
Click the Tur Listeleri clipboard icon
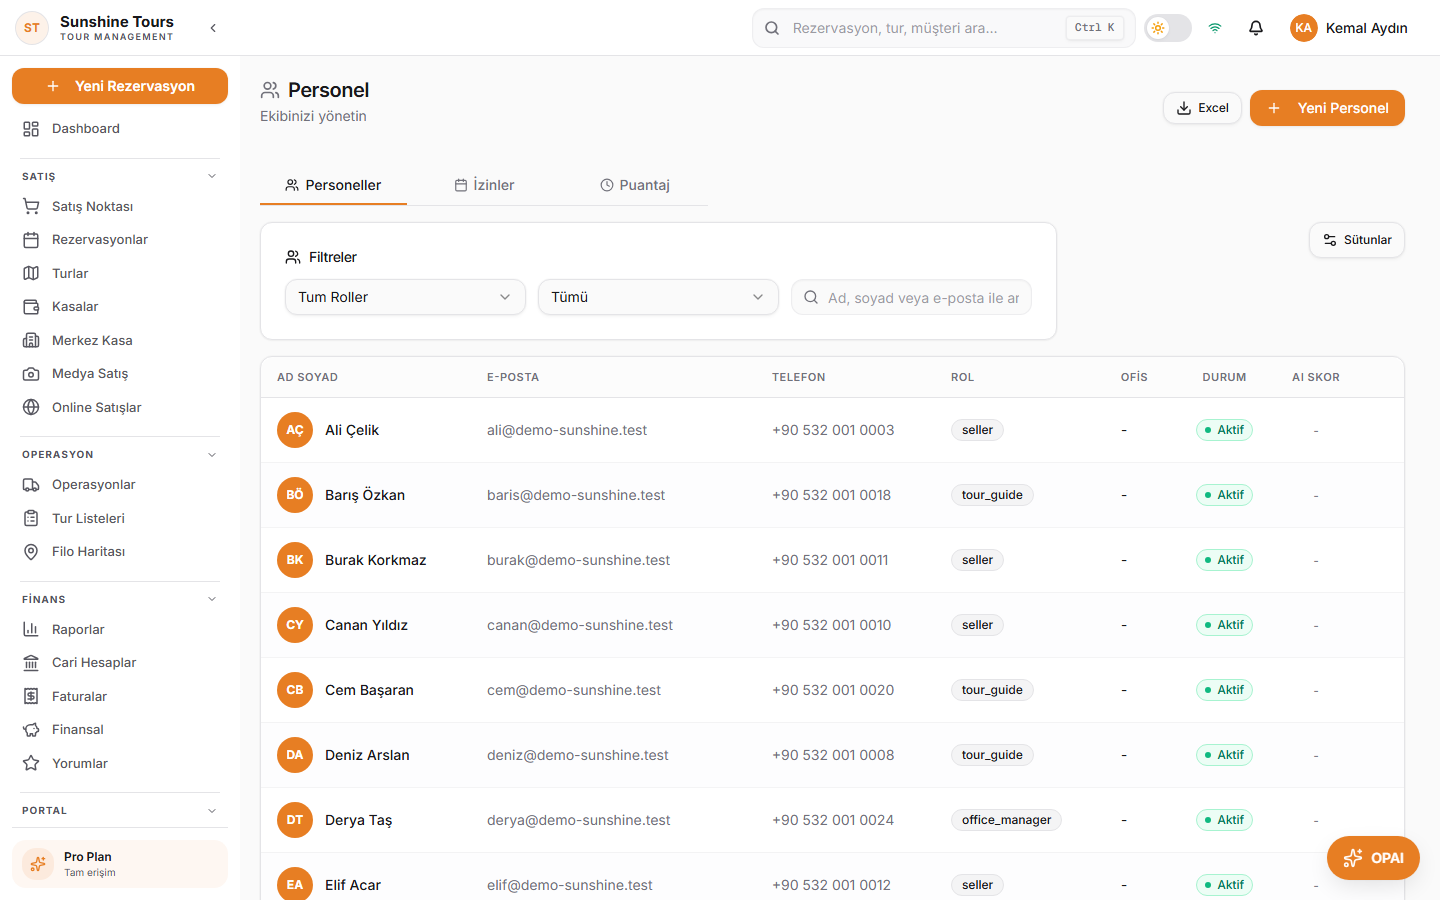[x=31, y=518]
